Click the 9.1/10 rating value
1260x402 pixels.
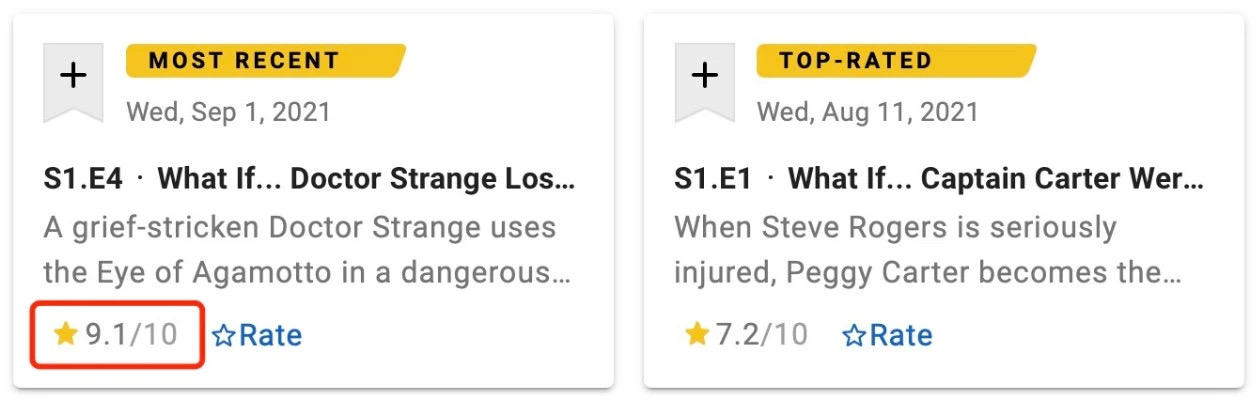[x=131, y=334]
